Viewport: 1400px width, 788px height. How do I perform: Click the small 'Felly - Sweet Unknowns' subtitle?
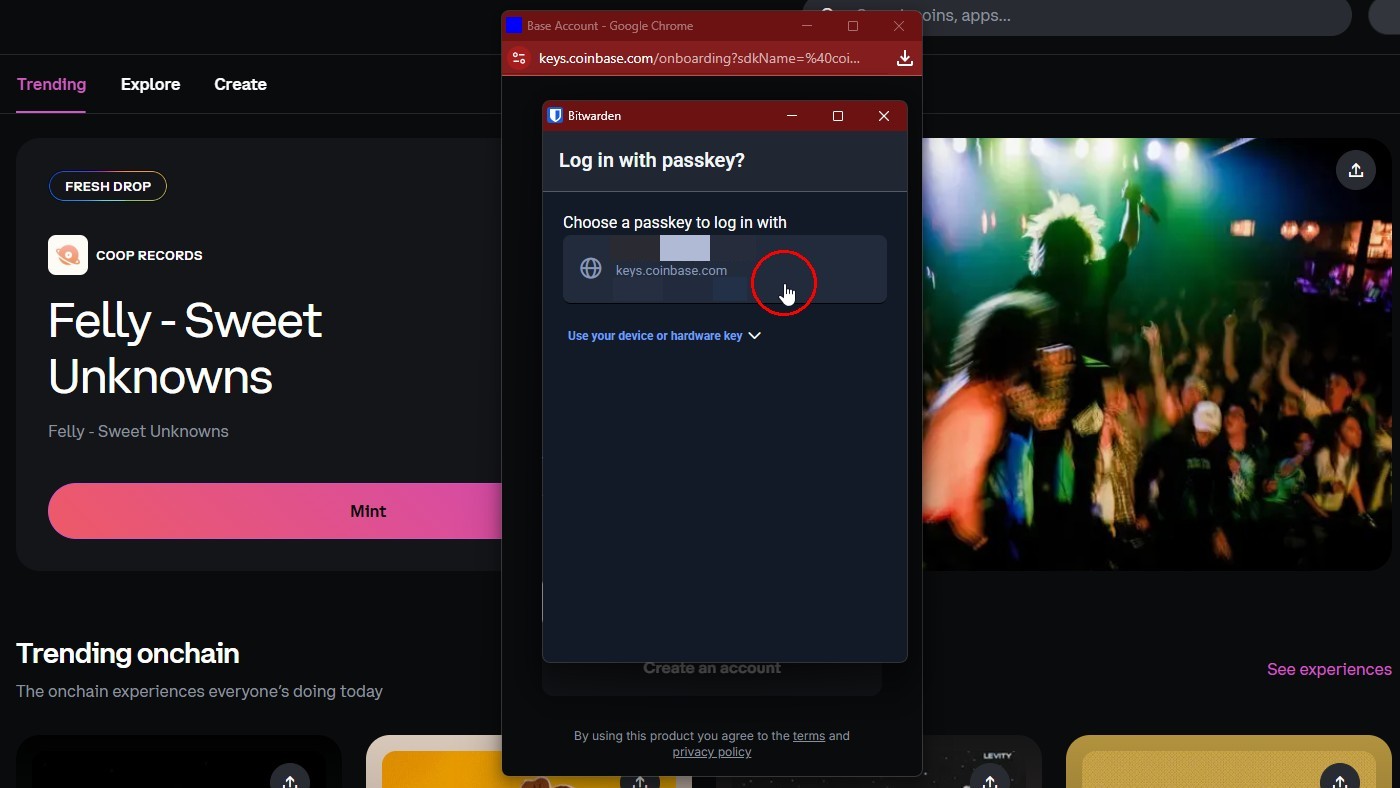(138, 431)
